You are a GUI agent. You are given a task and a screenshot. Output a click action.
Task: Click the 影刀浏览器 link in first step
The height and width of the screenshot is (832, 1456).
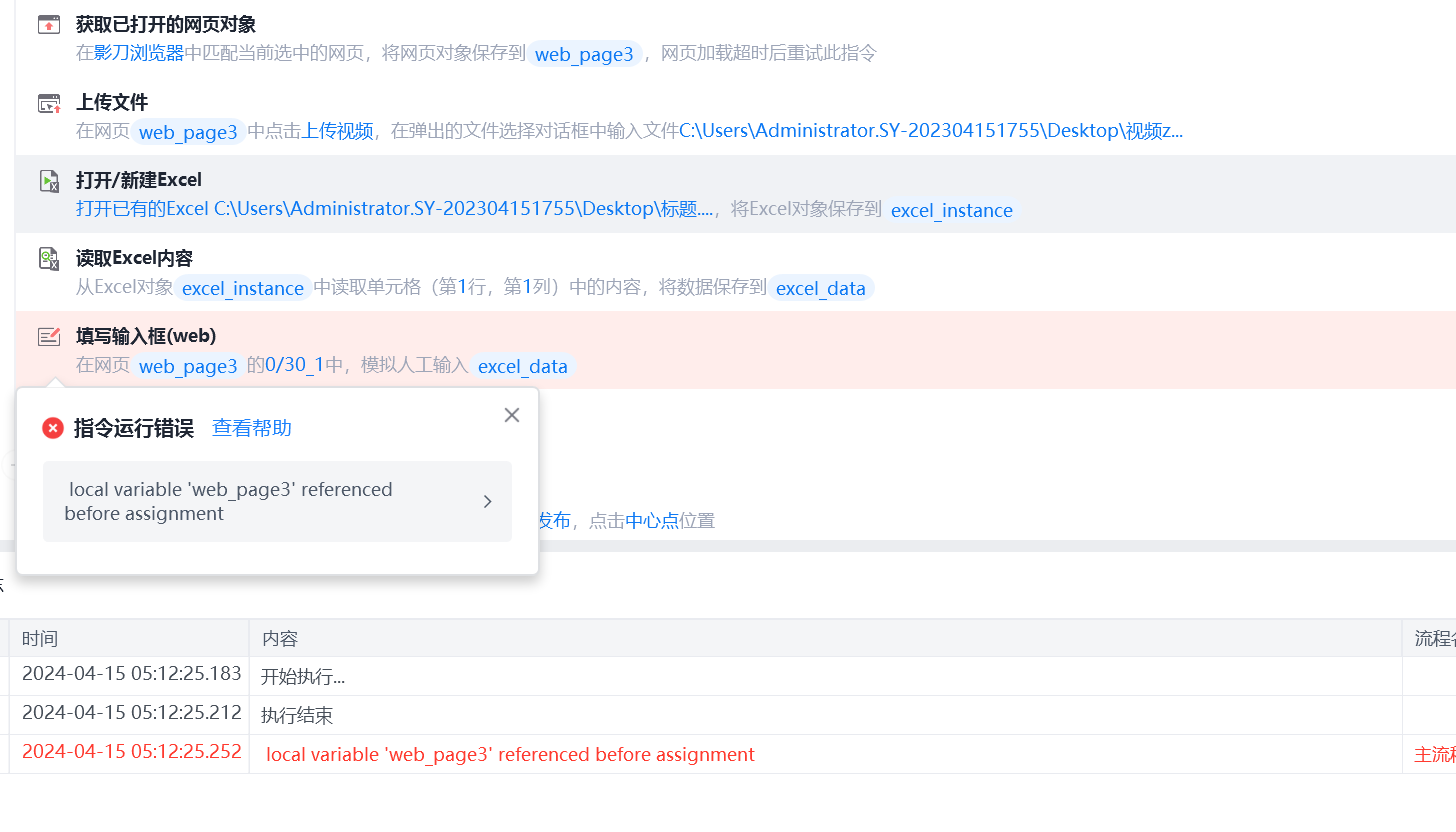(139, 53)
